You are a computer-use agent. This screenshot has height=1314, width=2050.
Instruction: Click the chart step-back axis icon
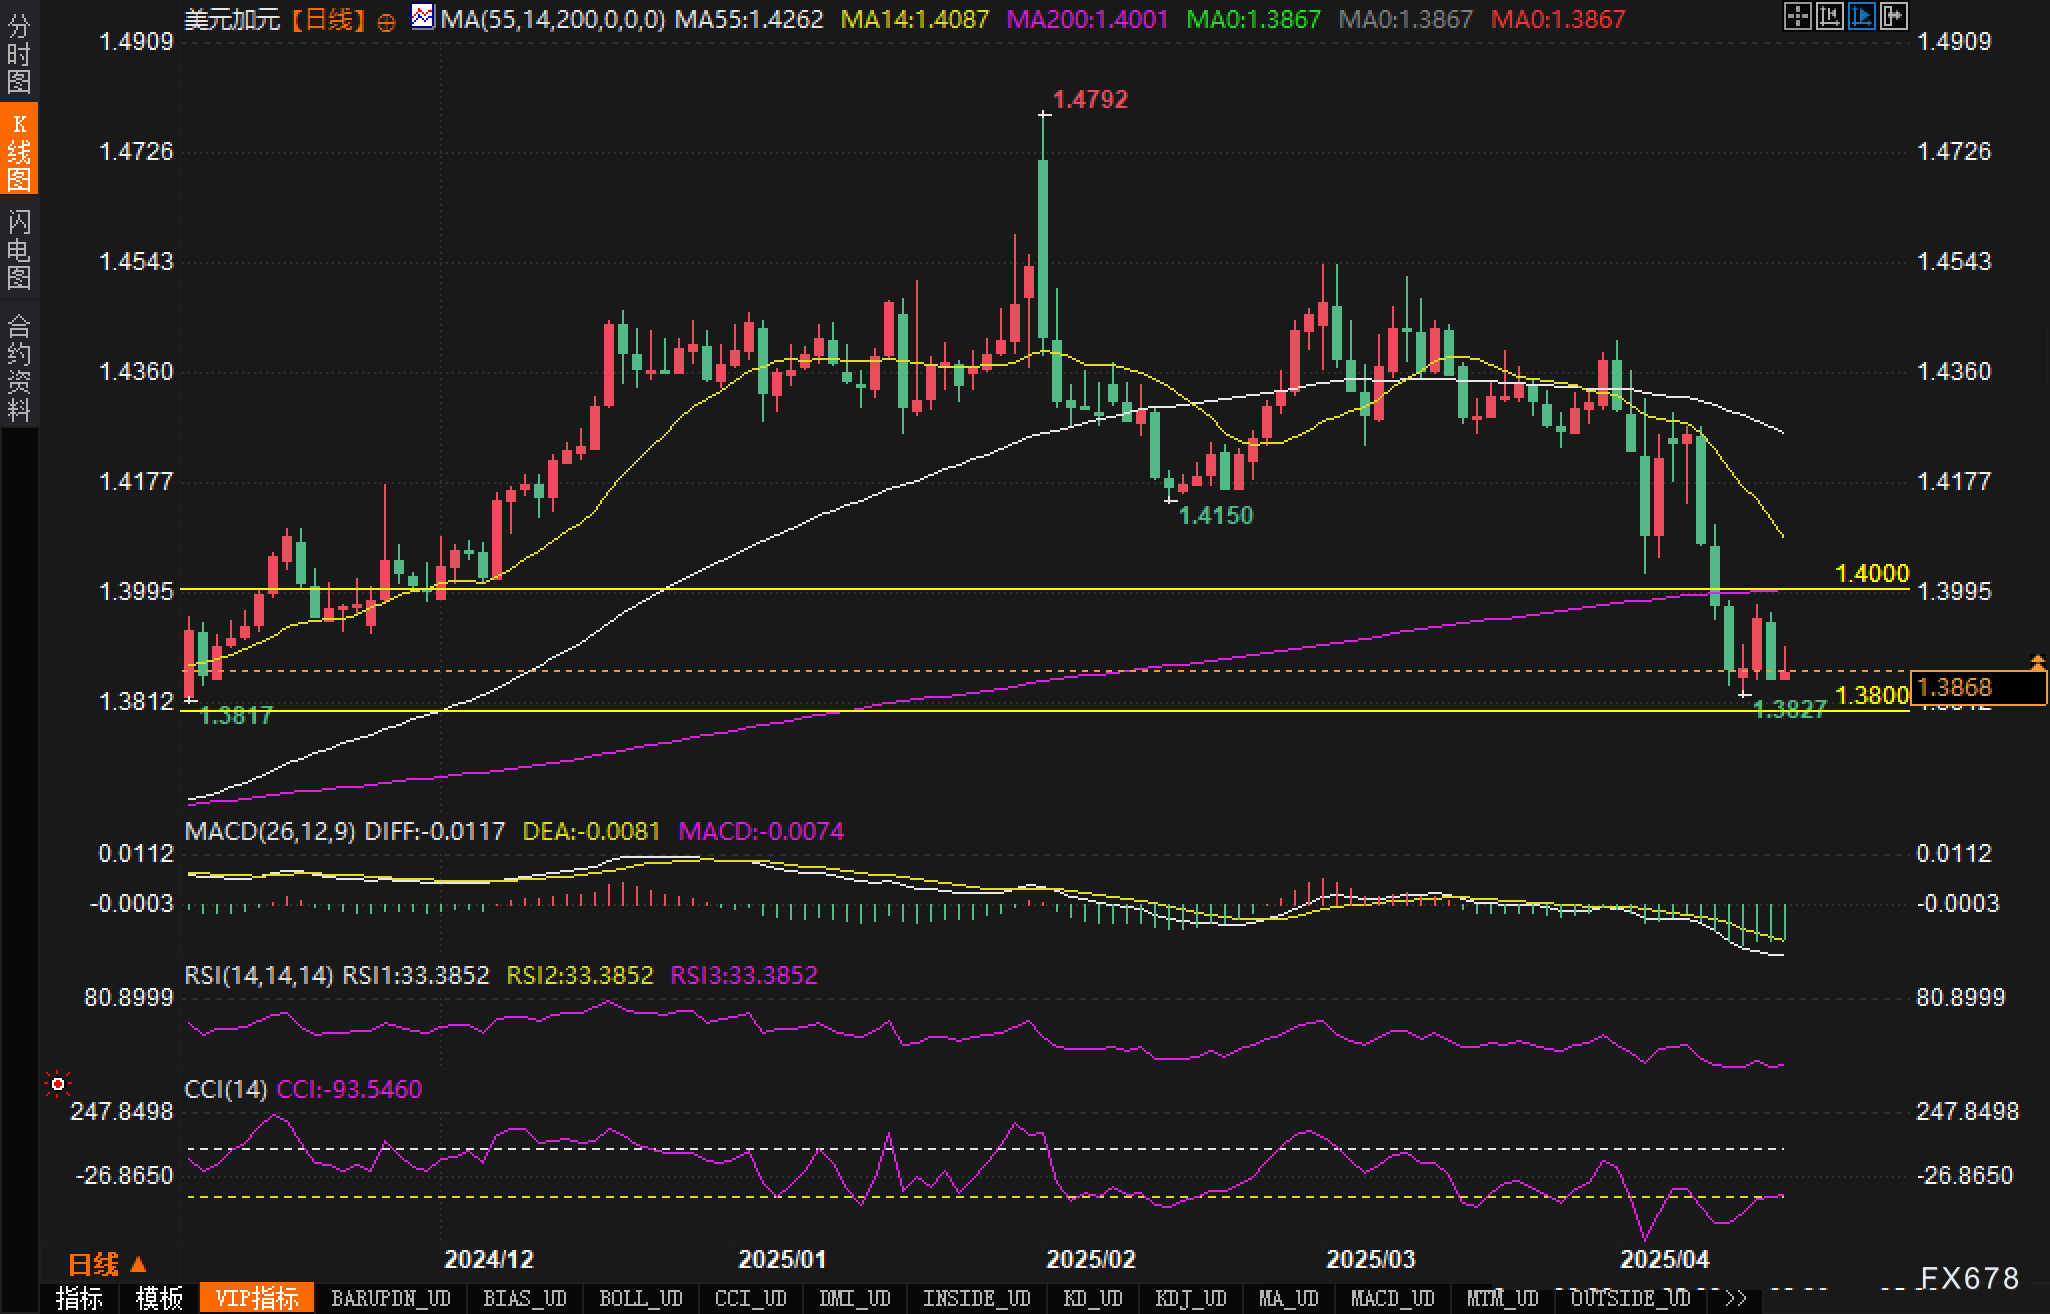click(1829, 16)
